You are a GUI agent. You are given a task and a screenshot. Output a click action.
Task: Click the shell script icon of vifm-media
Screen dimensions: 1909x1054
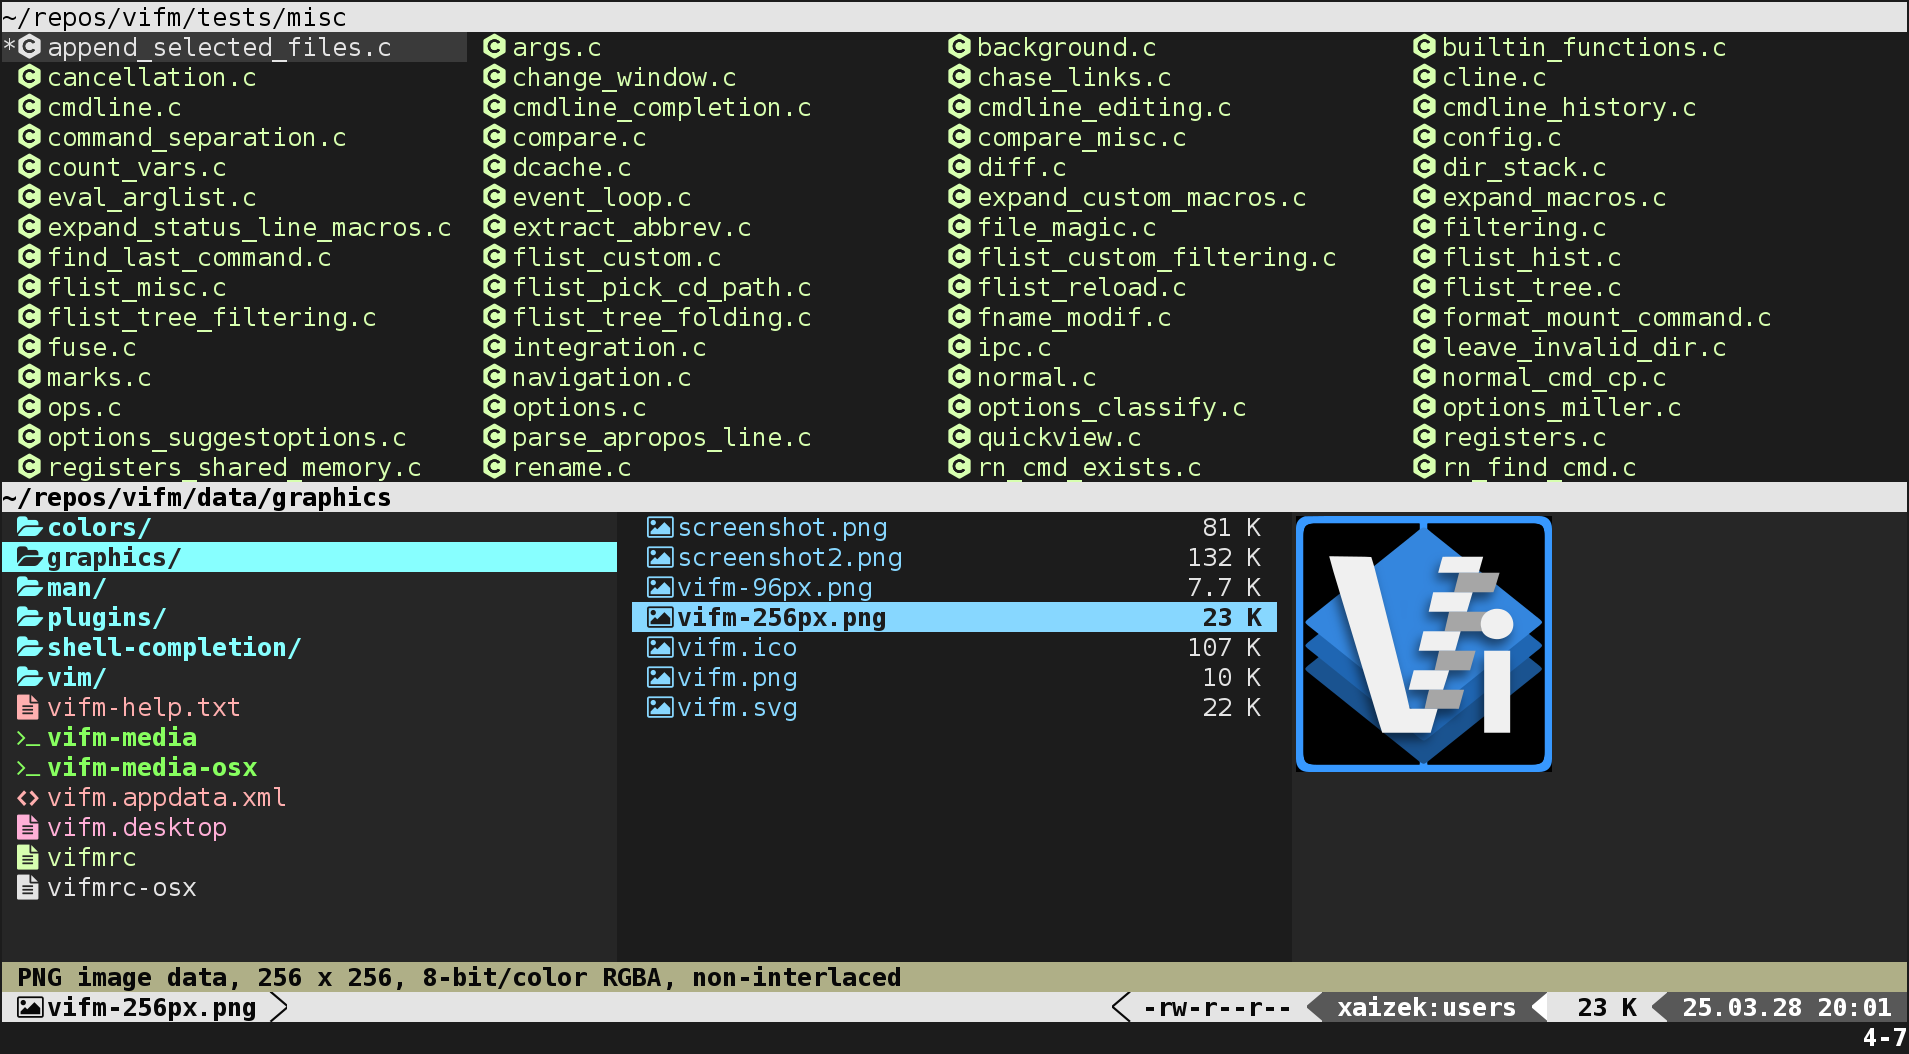28,738
